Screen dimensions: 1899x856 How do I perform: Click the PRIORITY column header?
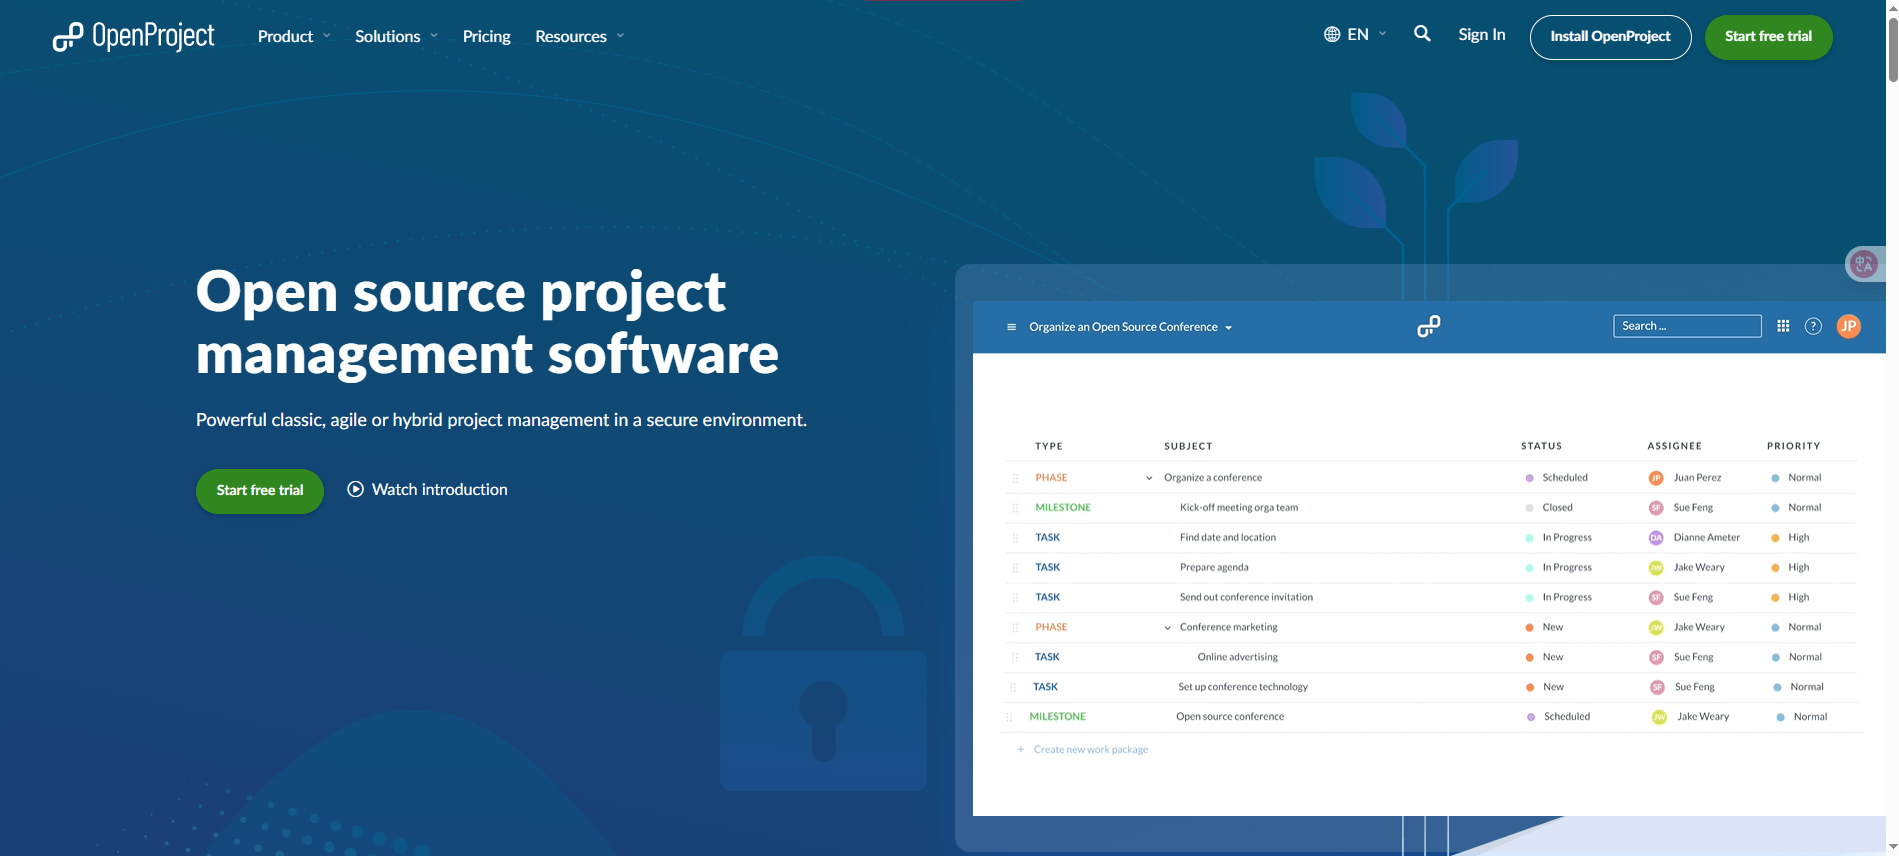click(x=1793, y=446)
